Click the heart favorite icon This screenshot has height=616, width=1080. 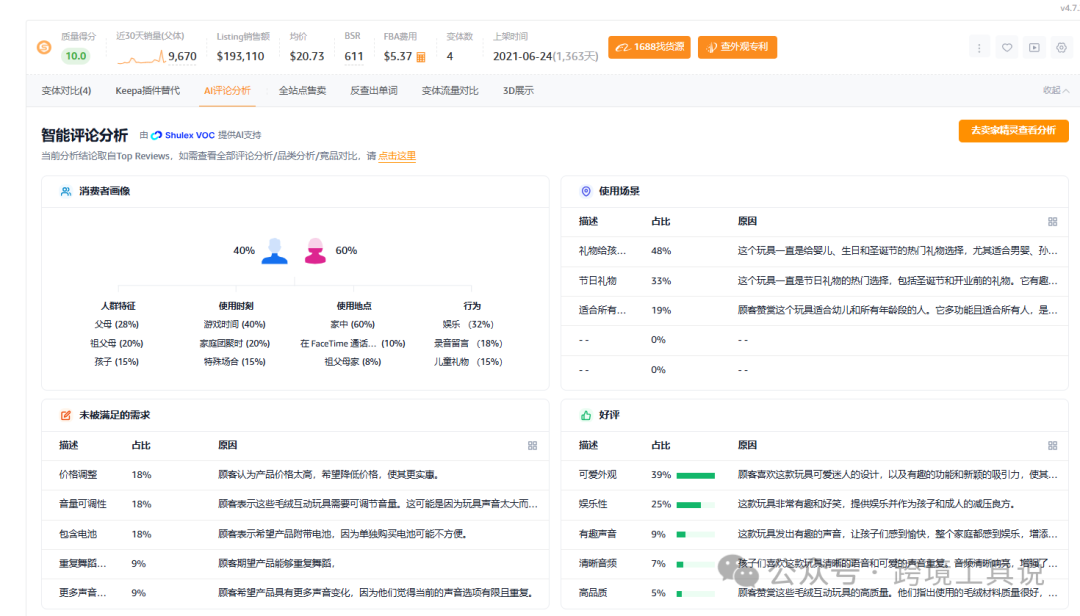(1007, 48)
